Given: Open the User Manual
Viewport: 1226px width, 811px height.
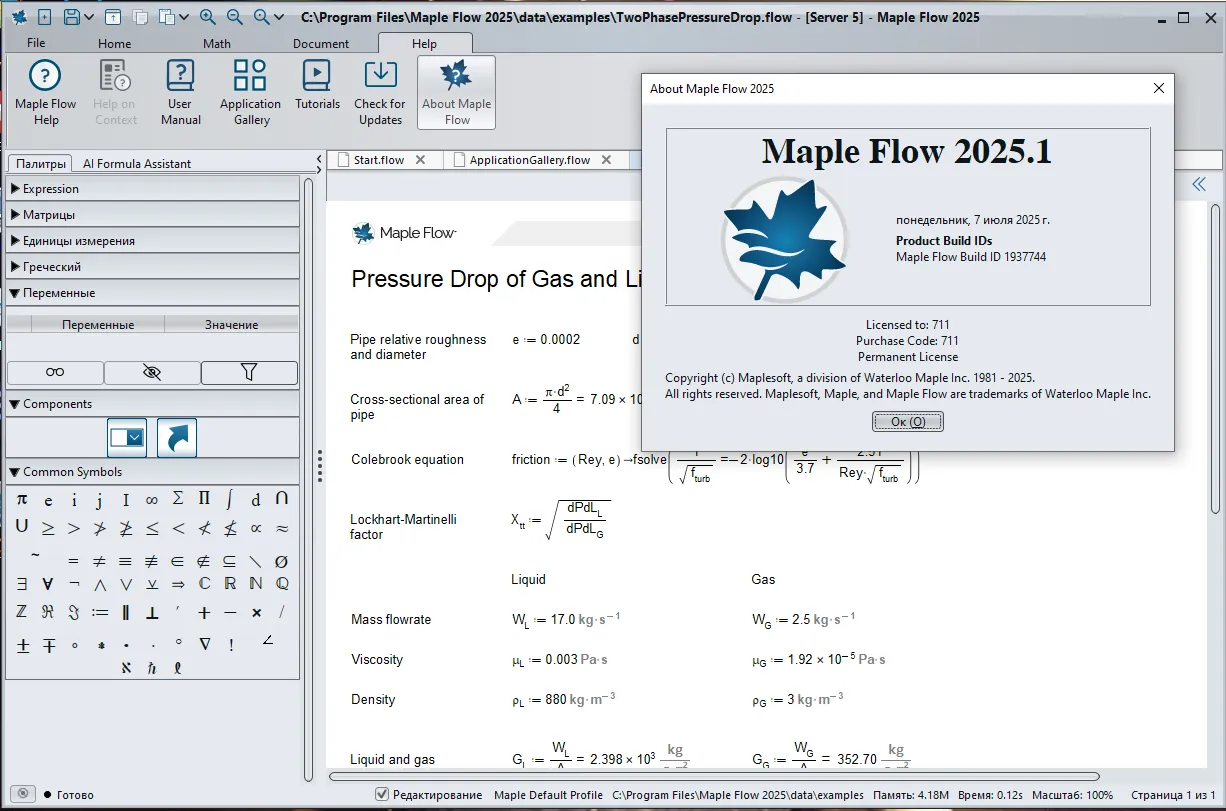Looking at the screenshot, I should coord(180,92).
